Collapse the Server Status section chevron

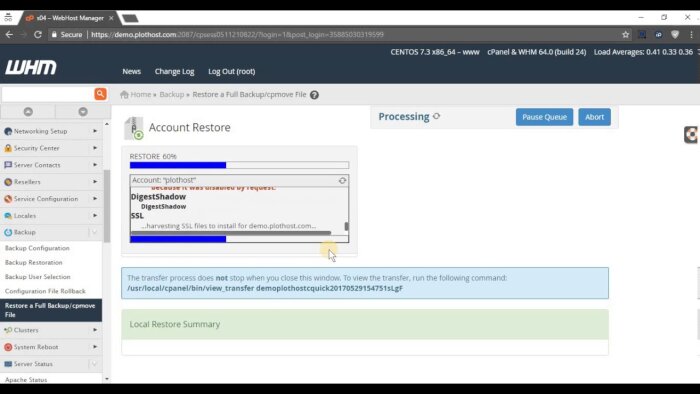[x=94, y=364]
